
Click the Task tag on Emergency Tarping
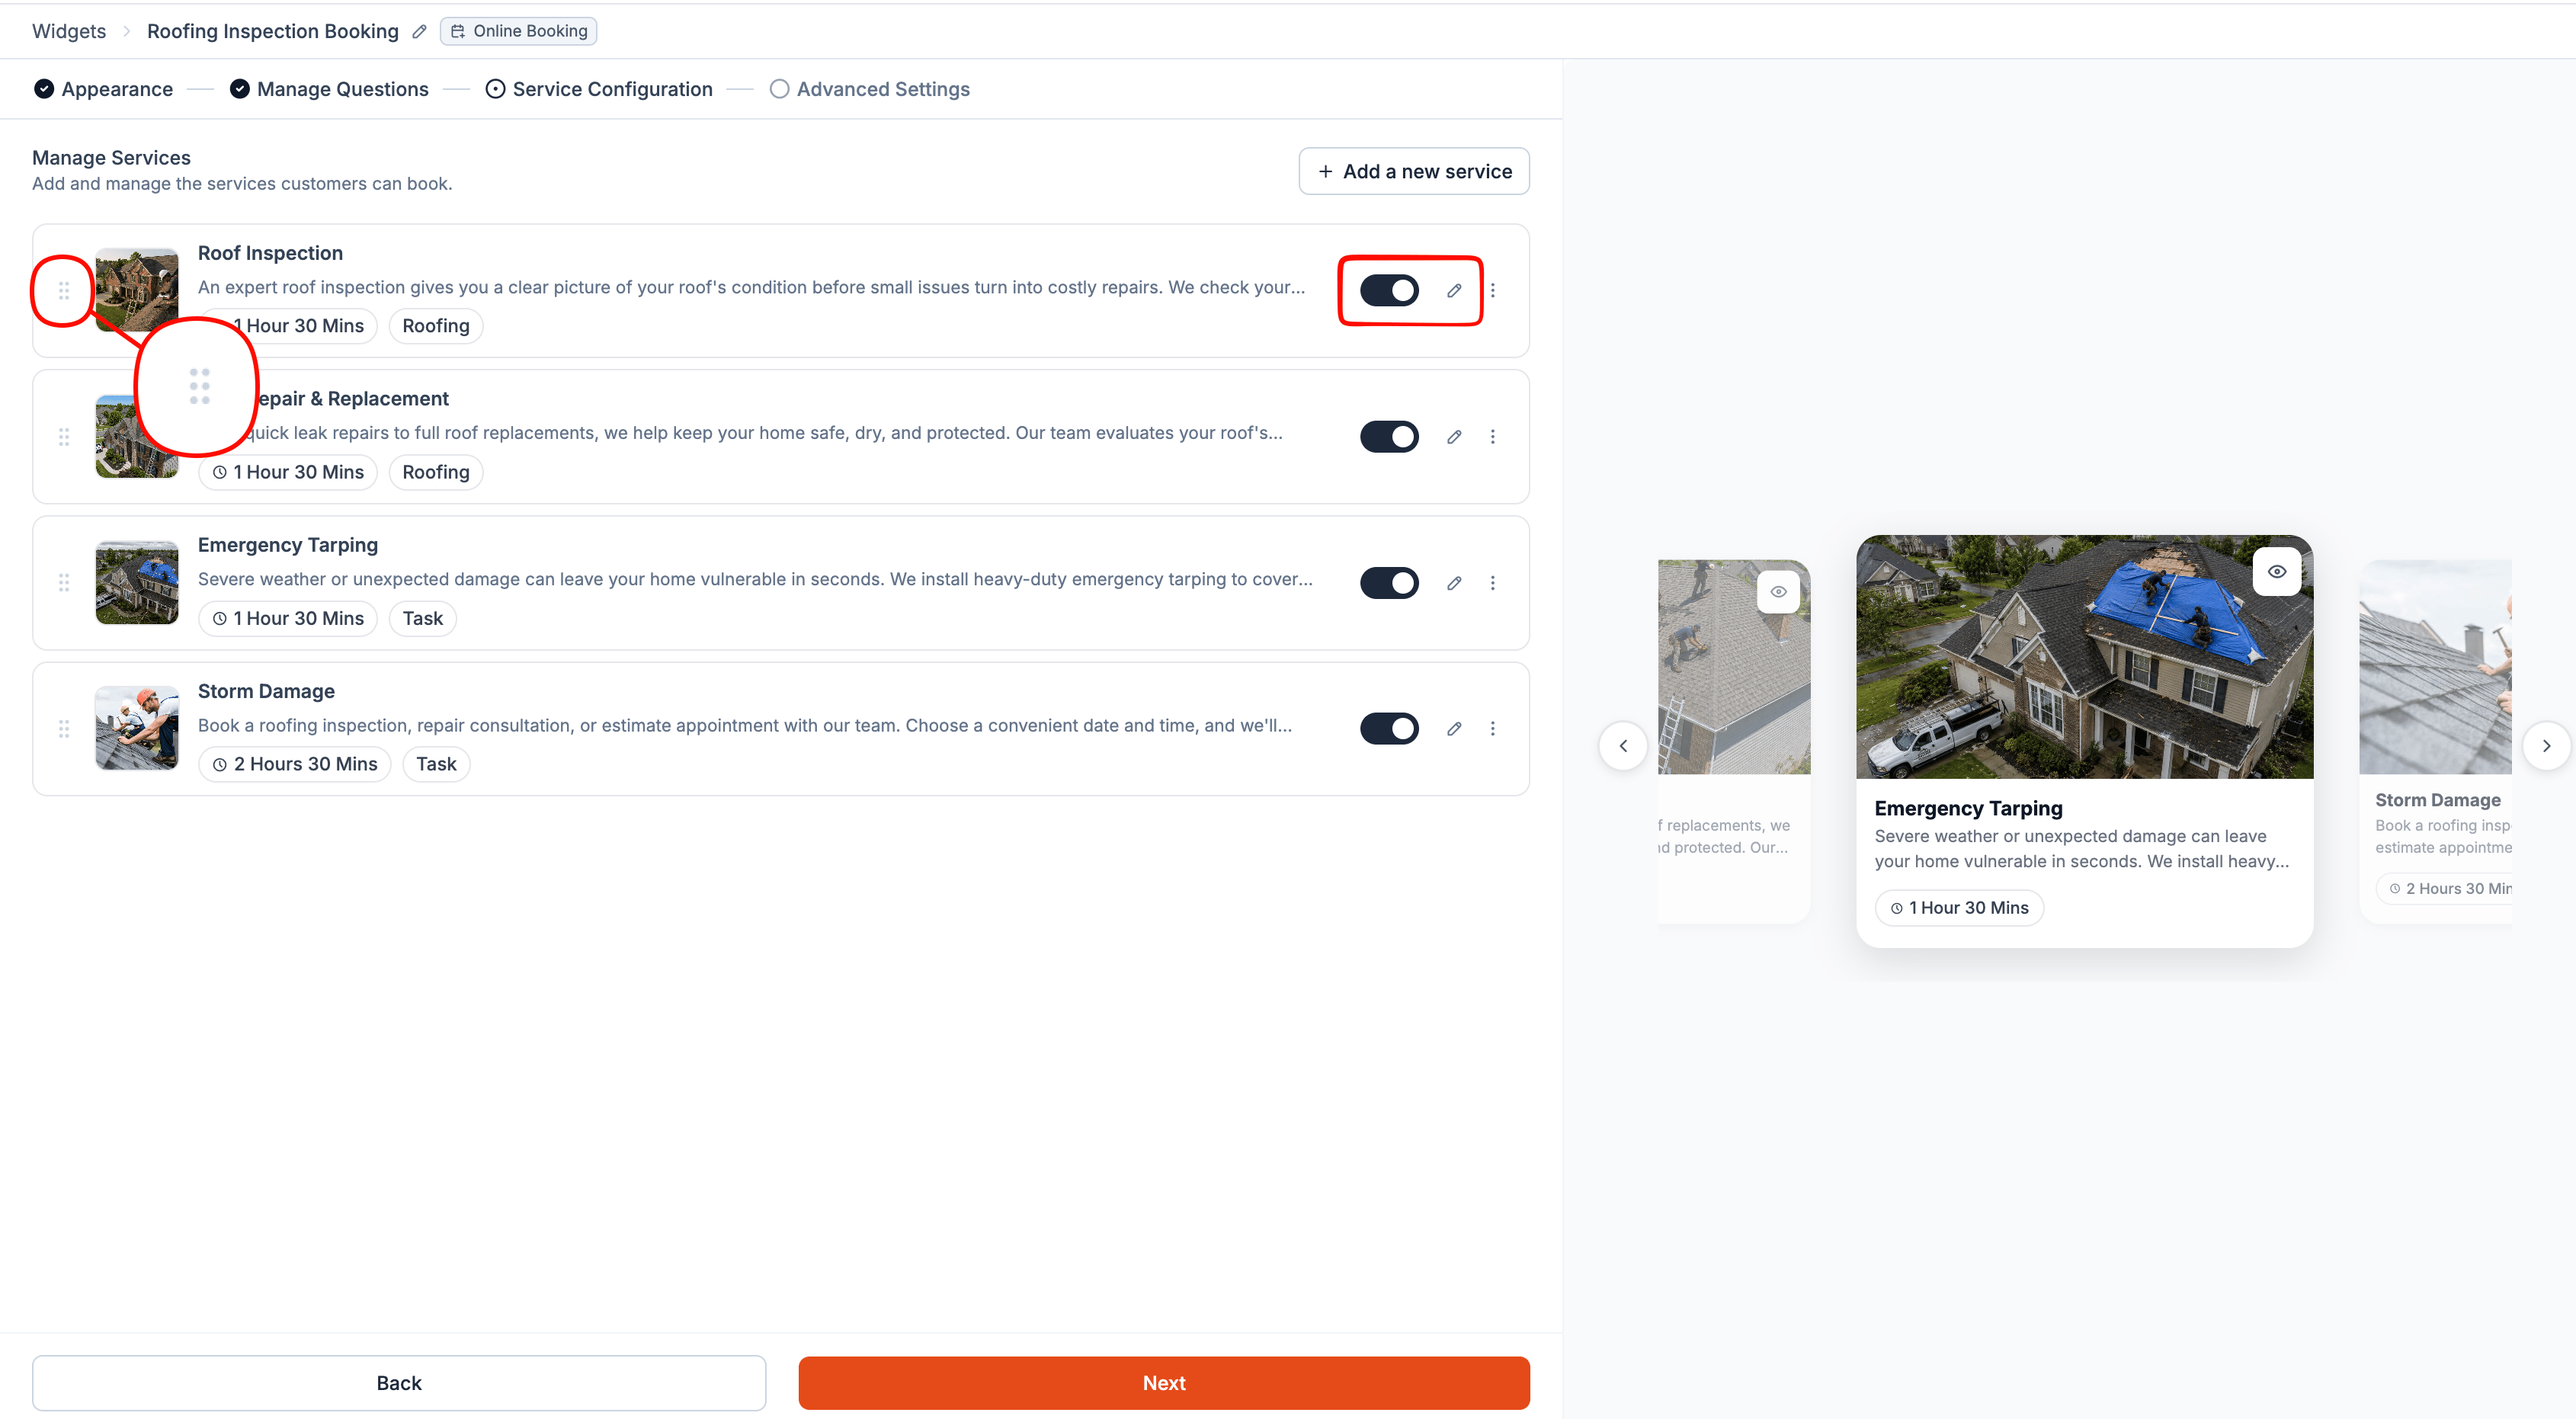pyautogui.click(x=423, y=619)
